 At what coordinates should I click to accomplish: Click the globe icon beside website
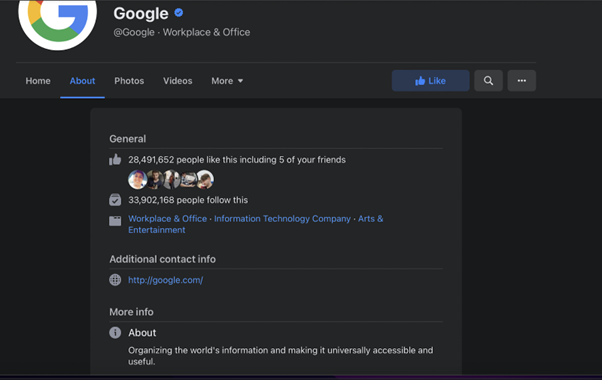tap(115, 280)
